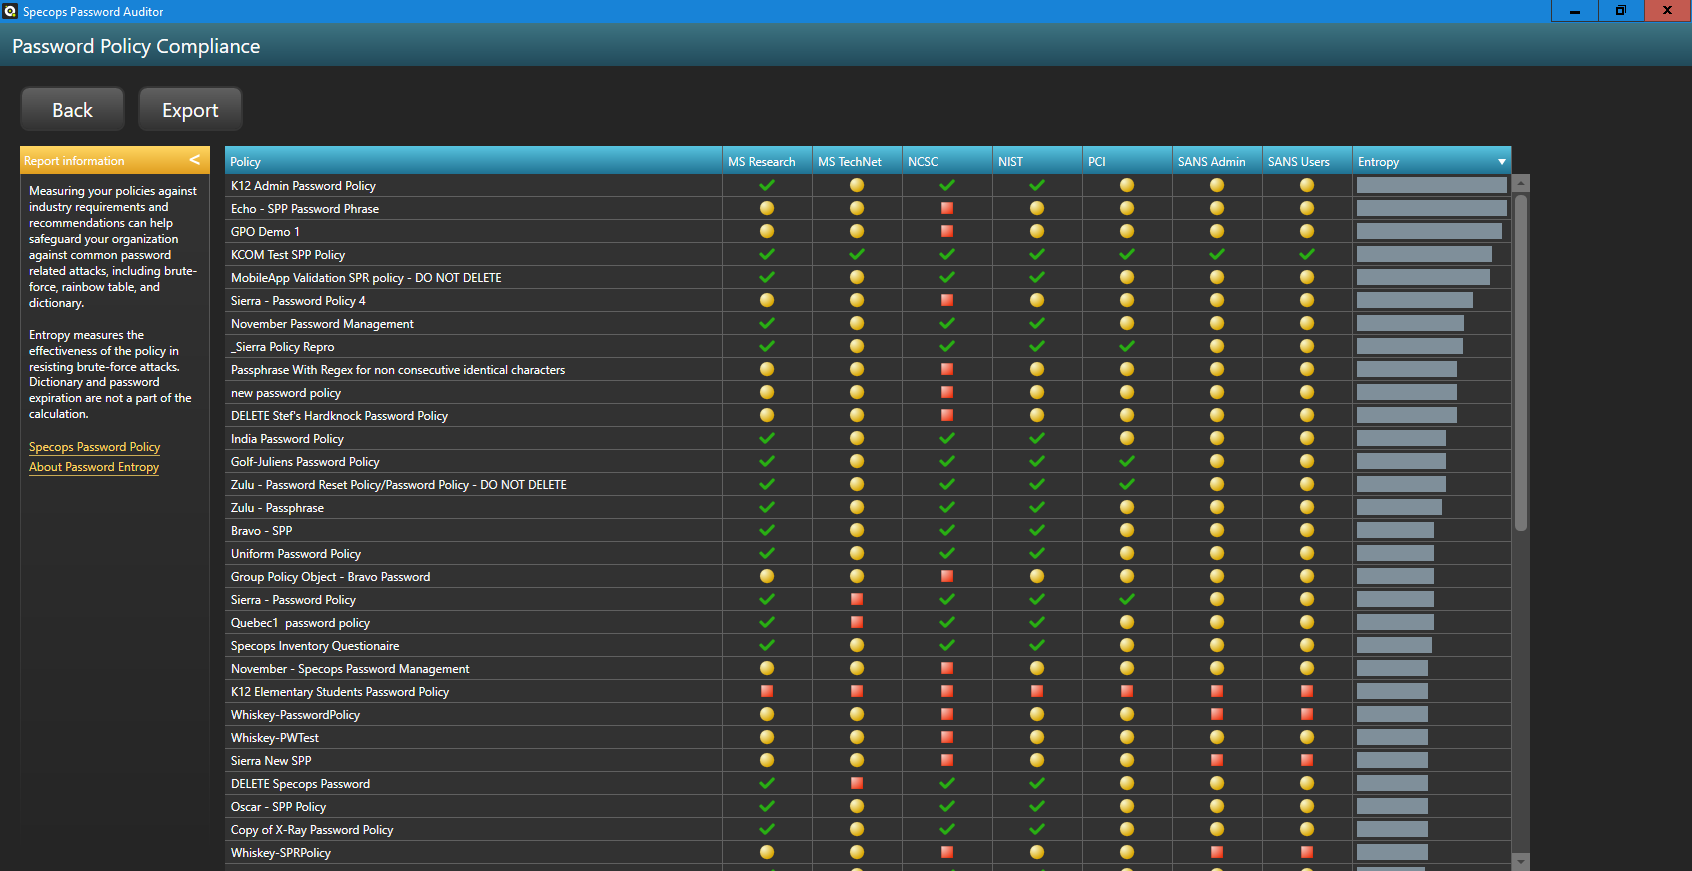Select the 'India Password Policy' row
This screenshot has height=871, width=1692.
click(868, 438)
